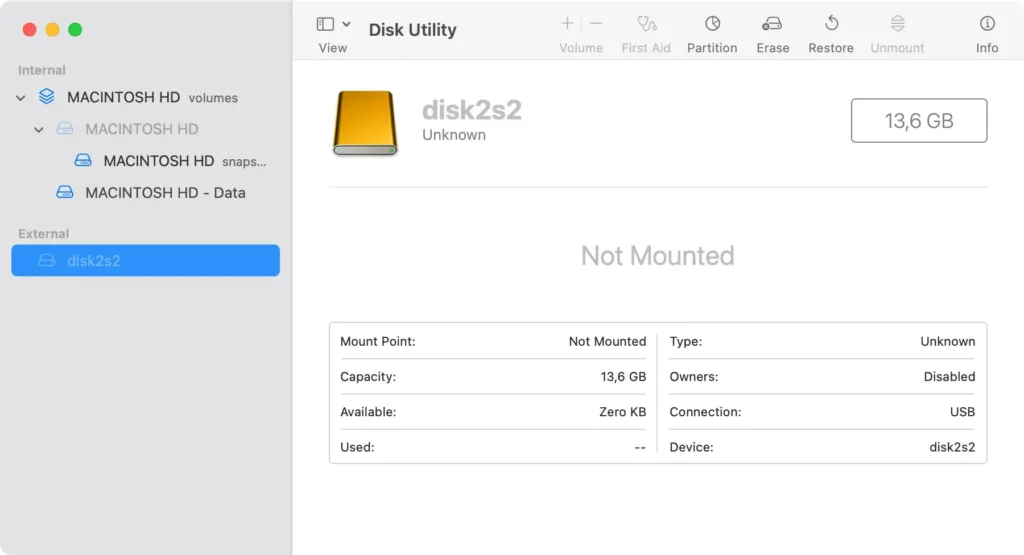Click the volumes container stack icon

pos(46,97)
